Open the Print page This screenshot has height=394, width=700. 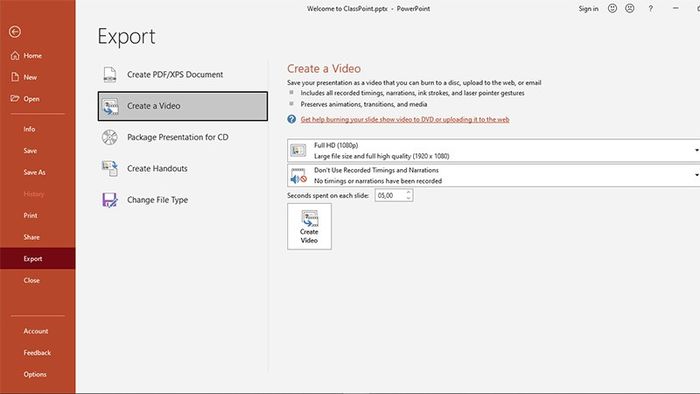click(x=30, y=216)
